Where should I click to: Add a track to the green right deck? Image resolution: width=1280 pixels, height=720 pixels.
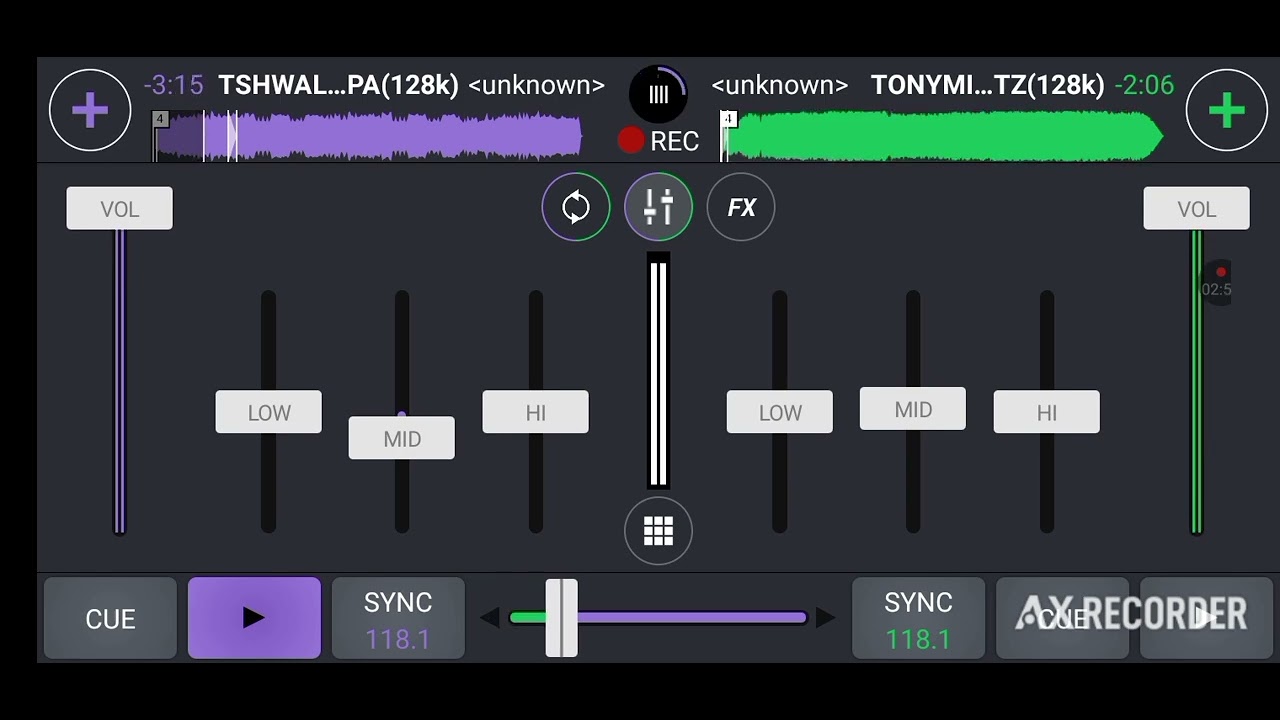point(1227,110)
